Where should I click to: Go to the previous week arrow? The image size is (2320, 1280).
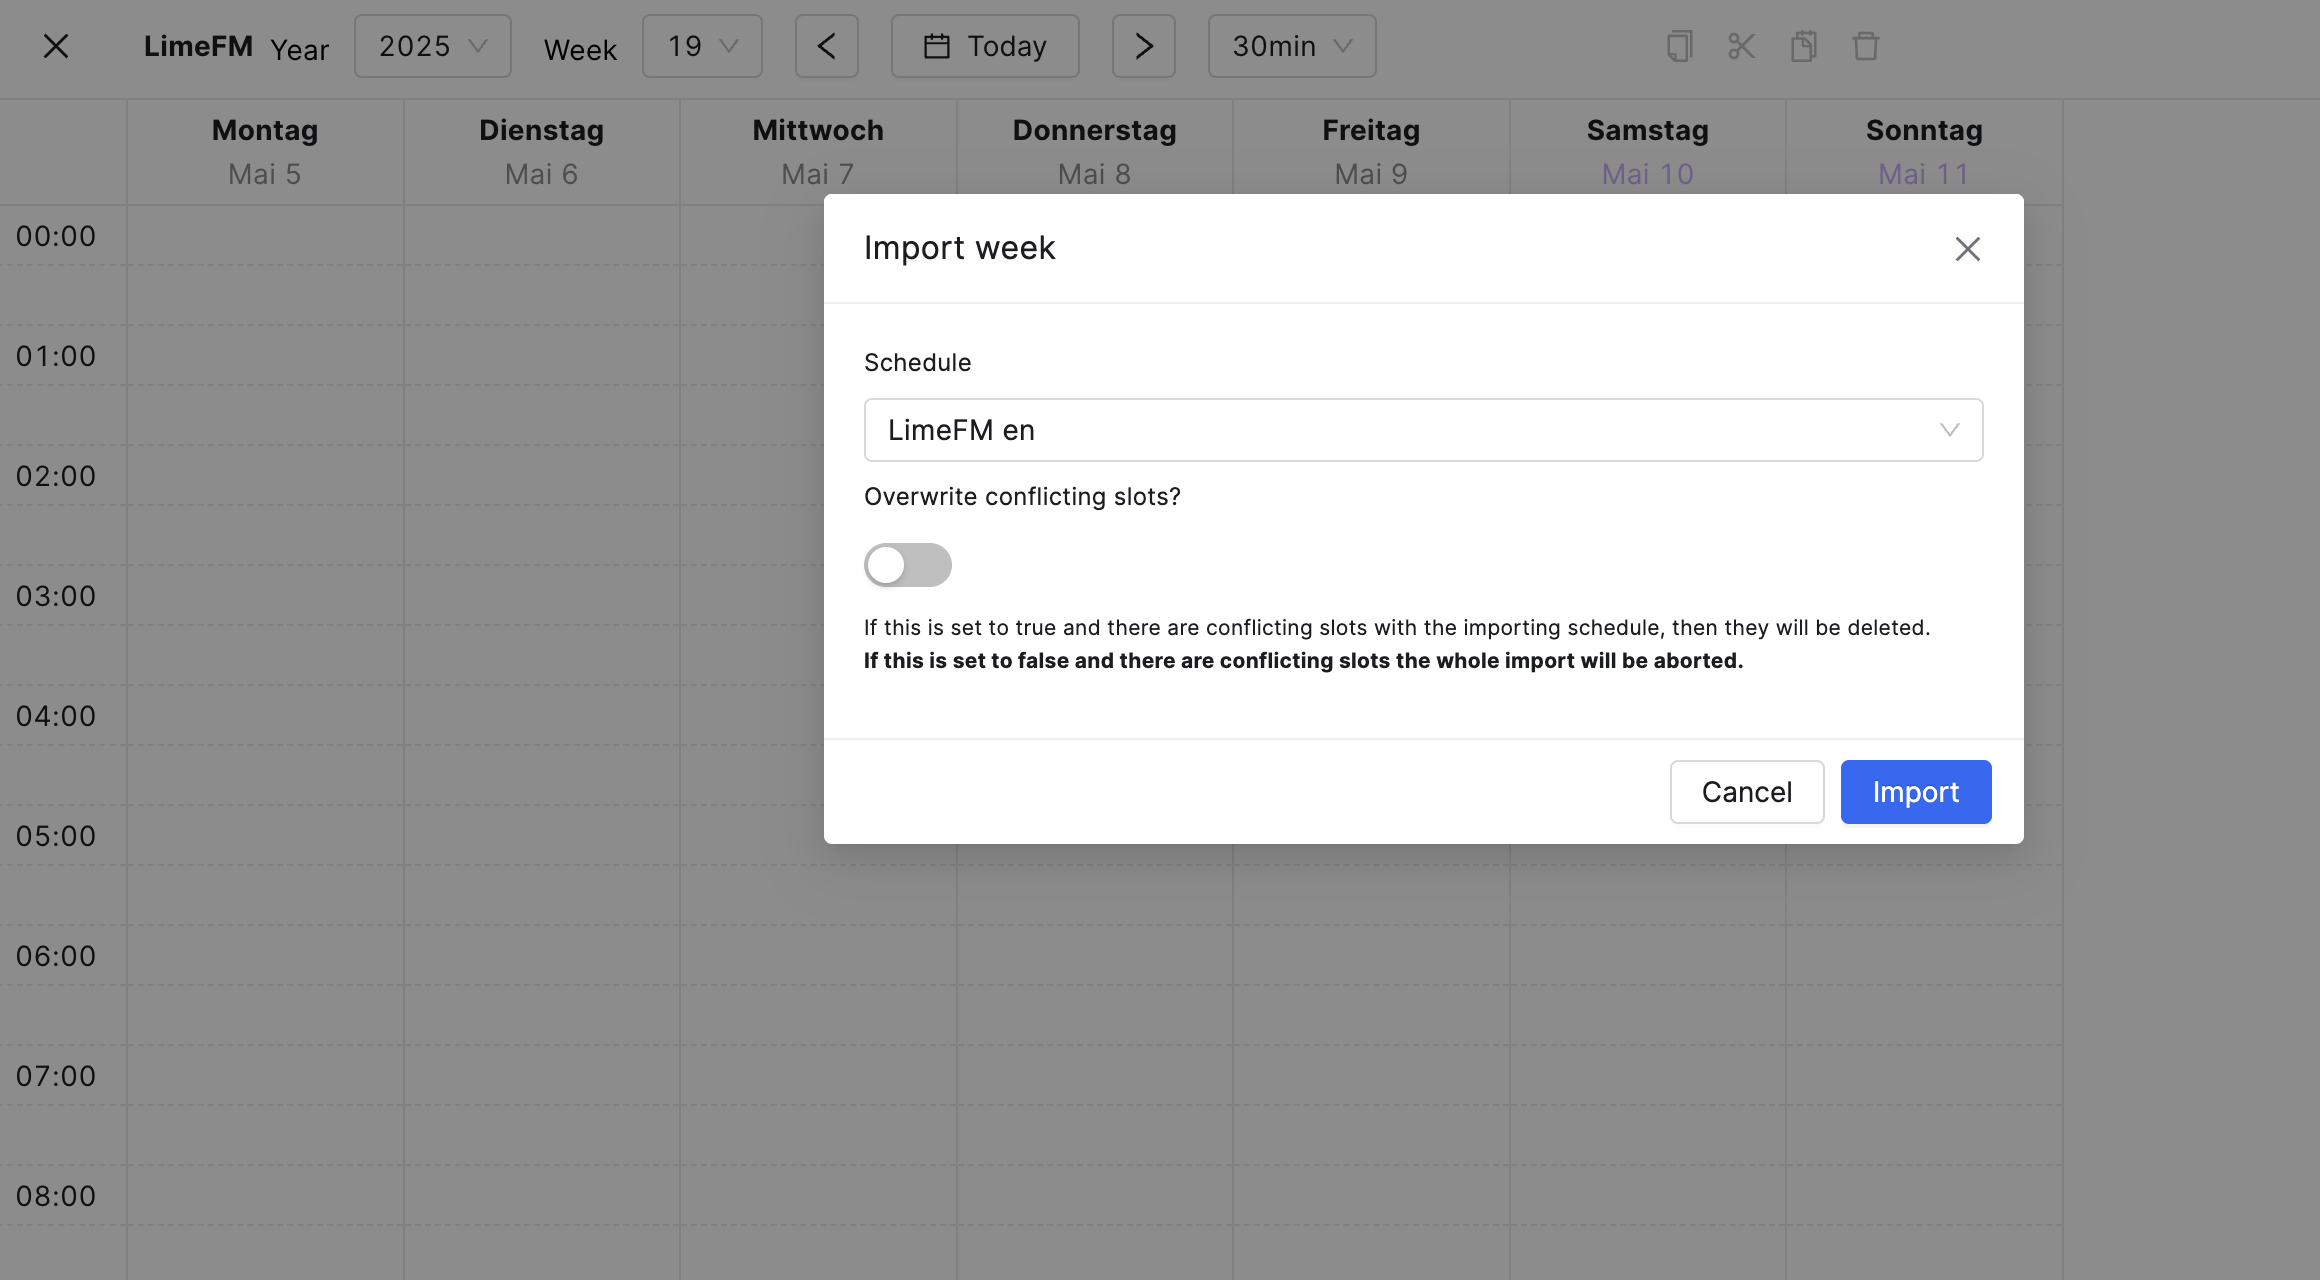coord(826,46)
